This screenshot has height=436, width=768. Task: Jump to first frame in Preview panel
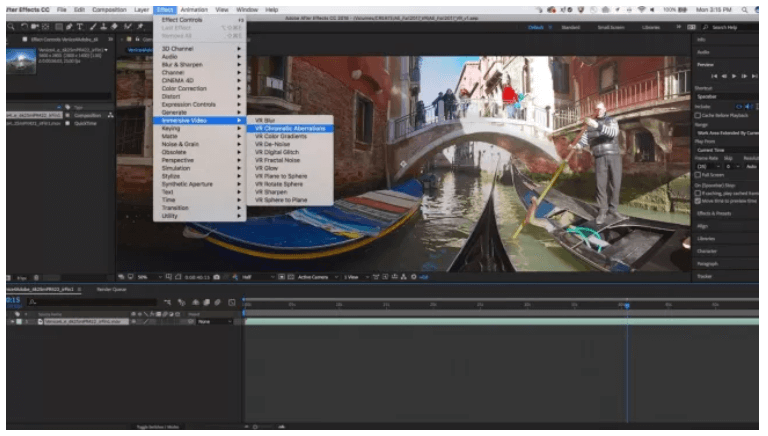[714, 76]
